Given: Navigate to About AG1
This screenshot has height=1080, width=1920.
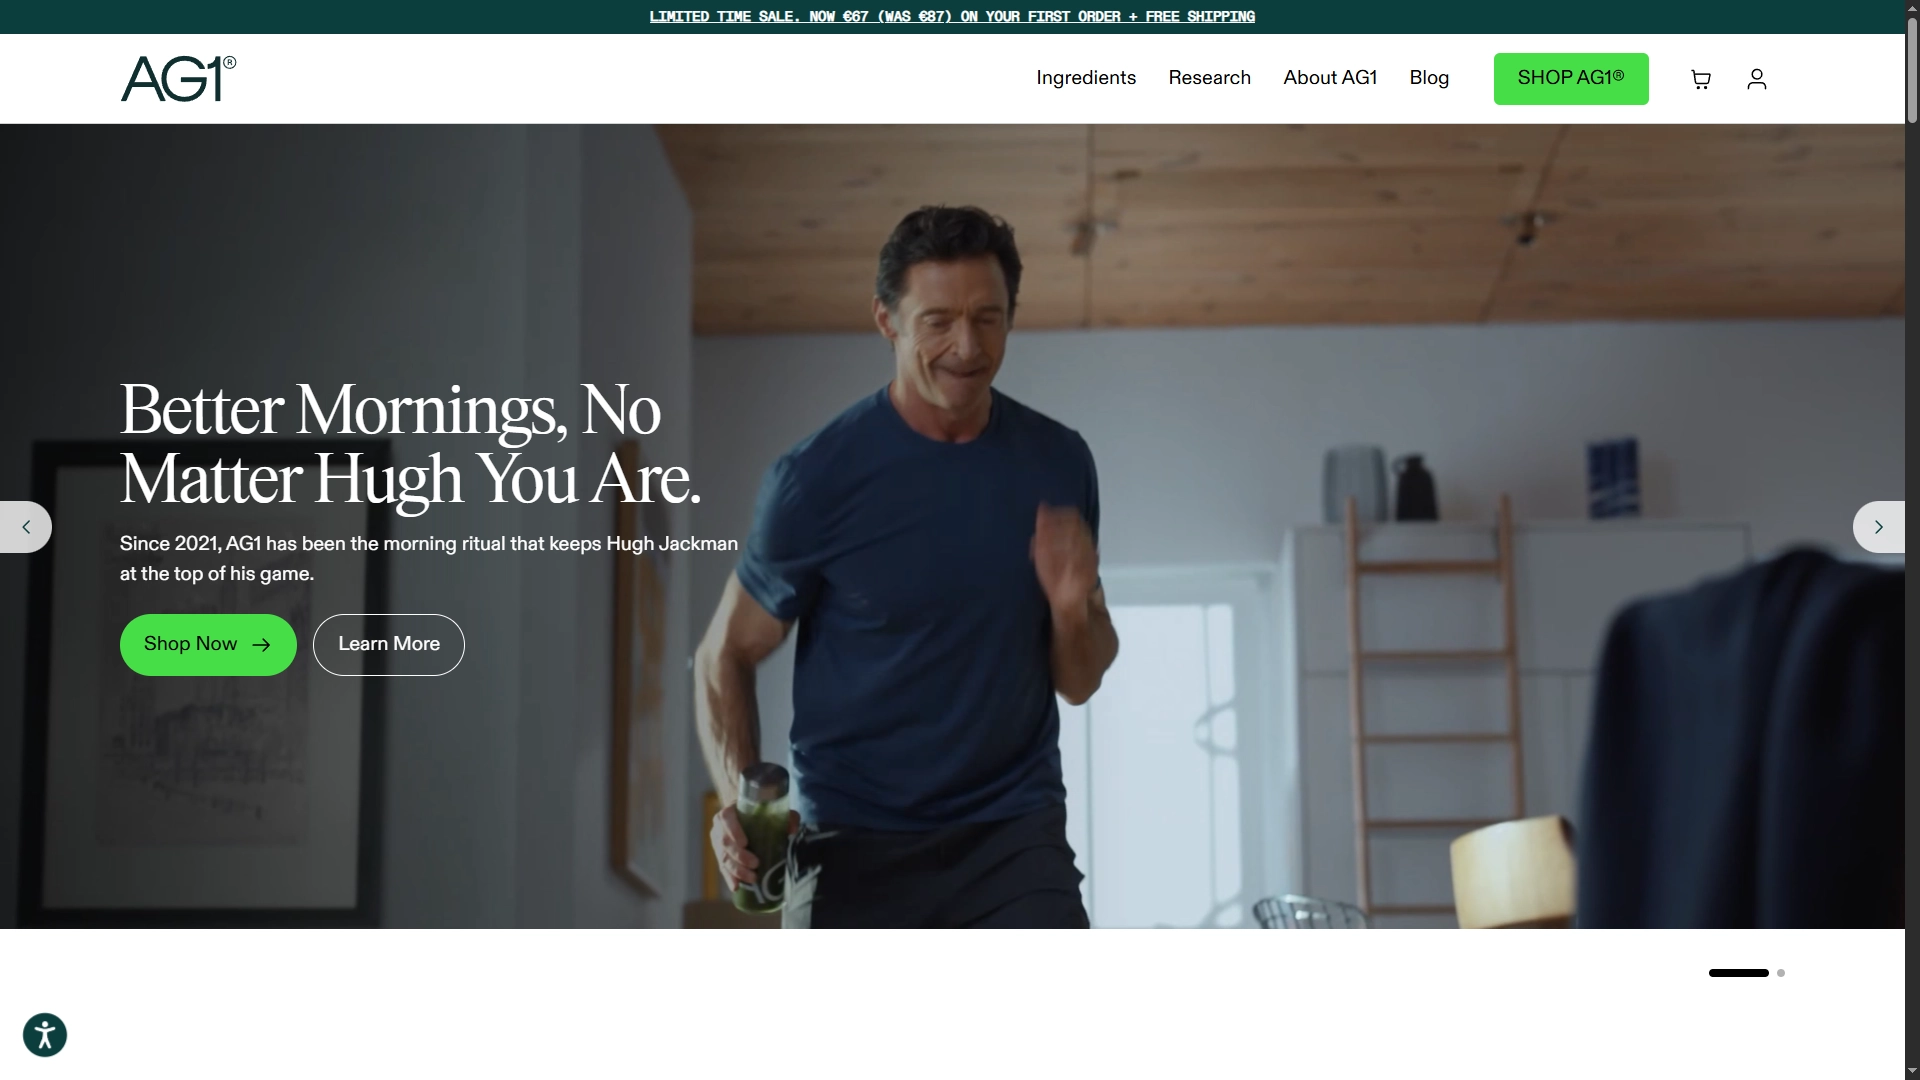Looking at the screenshot, I should click(x=1330, y=78).
